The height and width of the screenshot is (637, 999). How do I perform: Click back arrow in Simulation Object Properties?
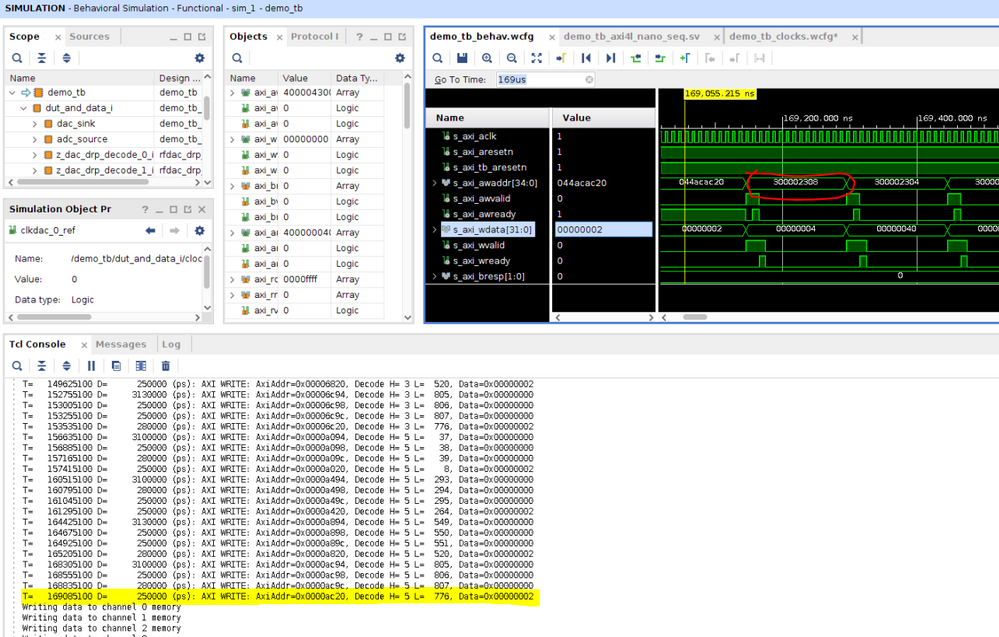click(x=150, y=231)
